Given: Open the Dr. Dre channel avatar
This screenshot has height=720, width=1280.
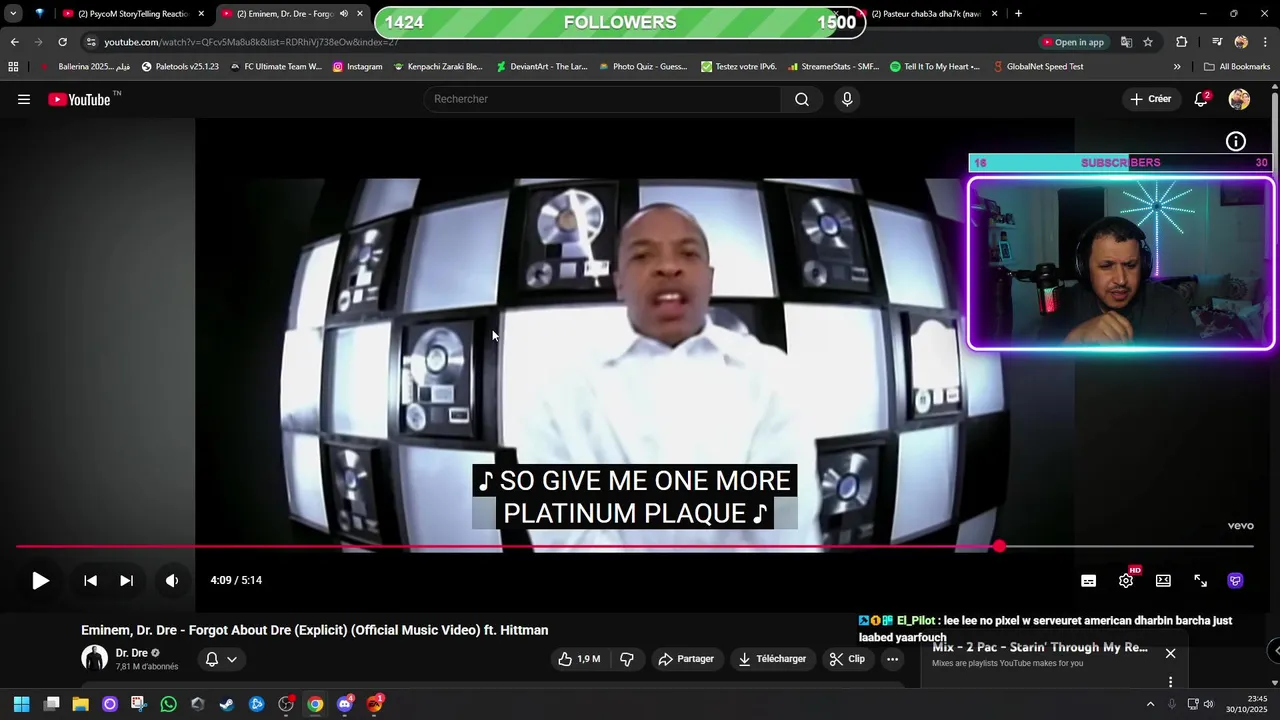Looking at the screenshot, I should (x=94, y=658).
